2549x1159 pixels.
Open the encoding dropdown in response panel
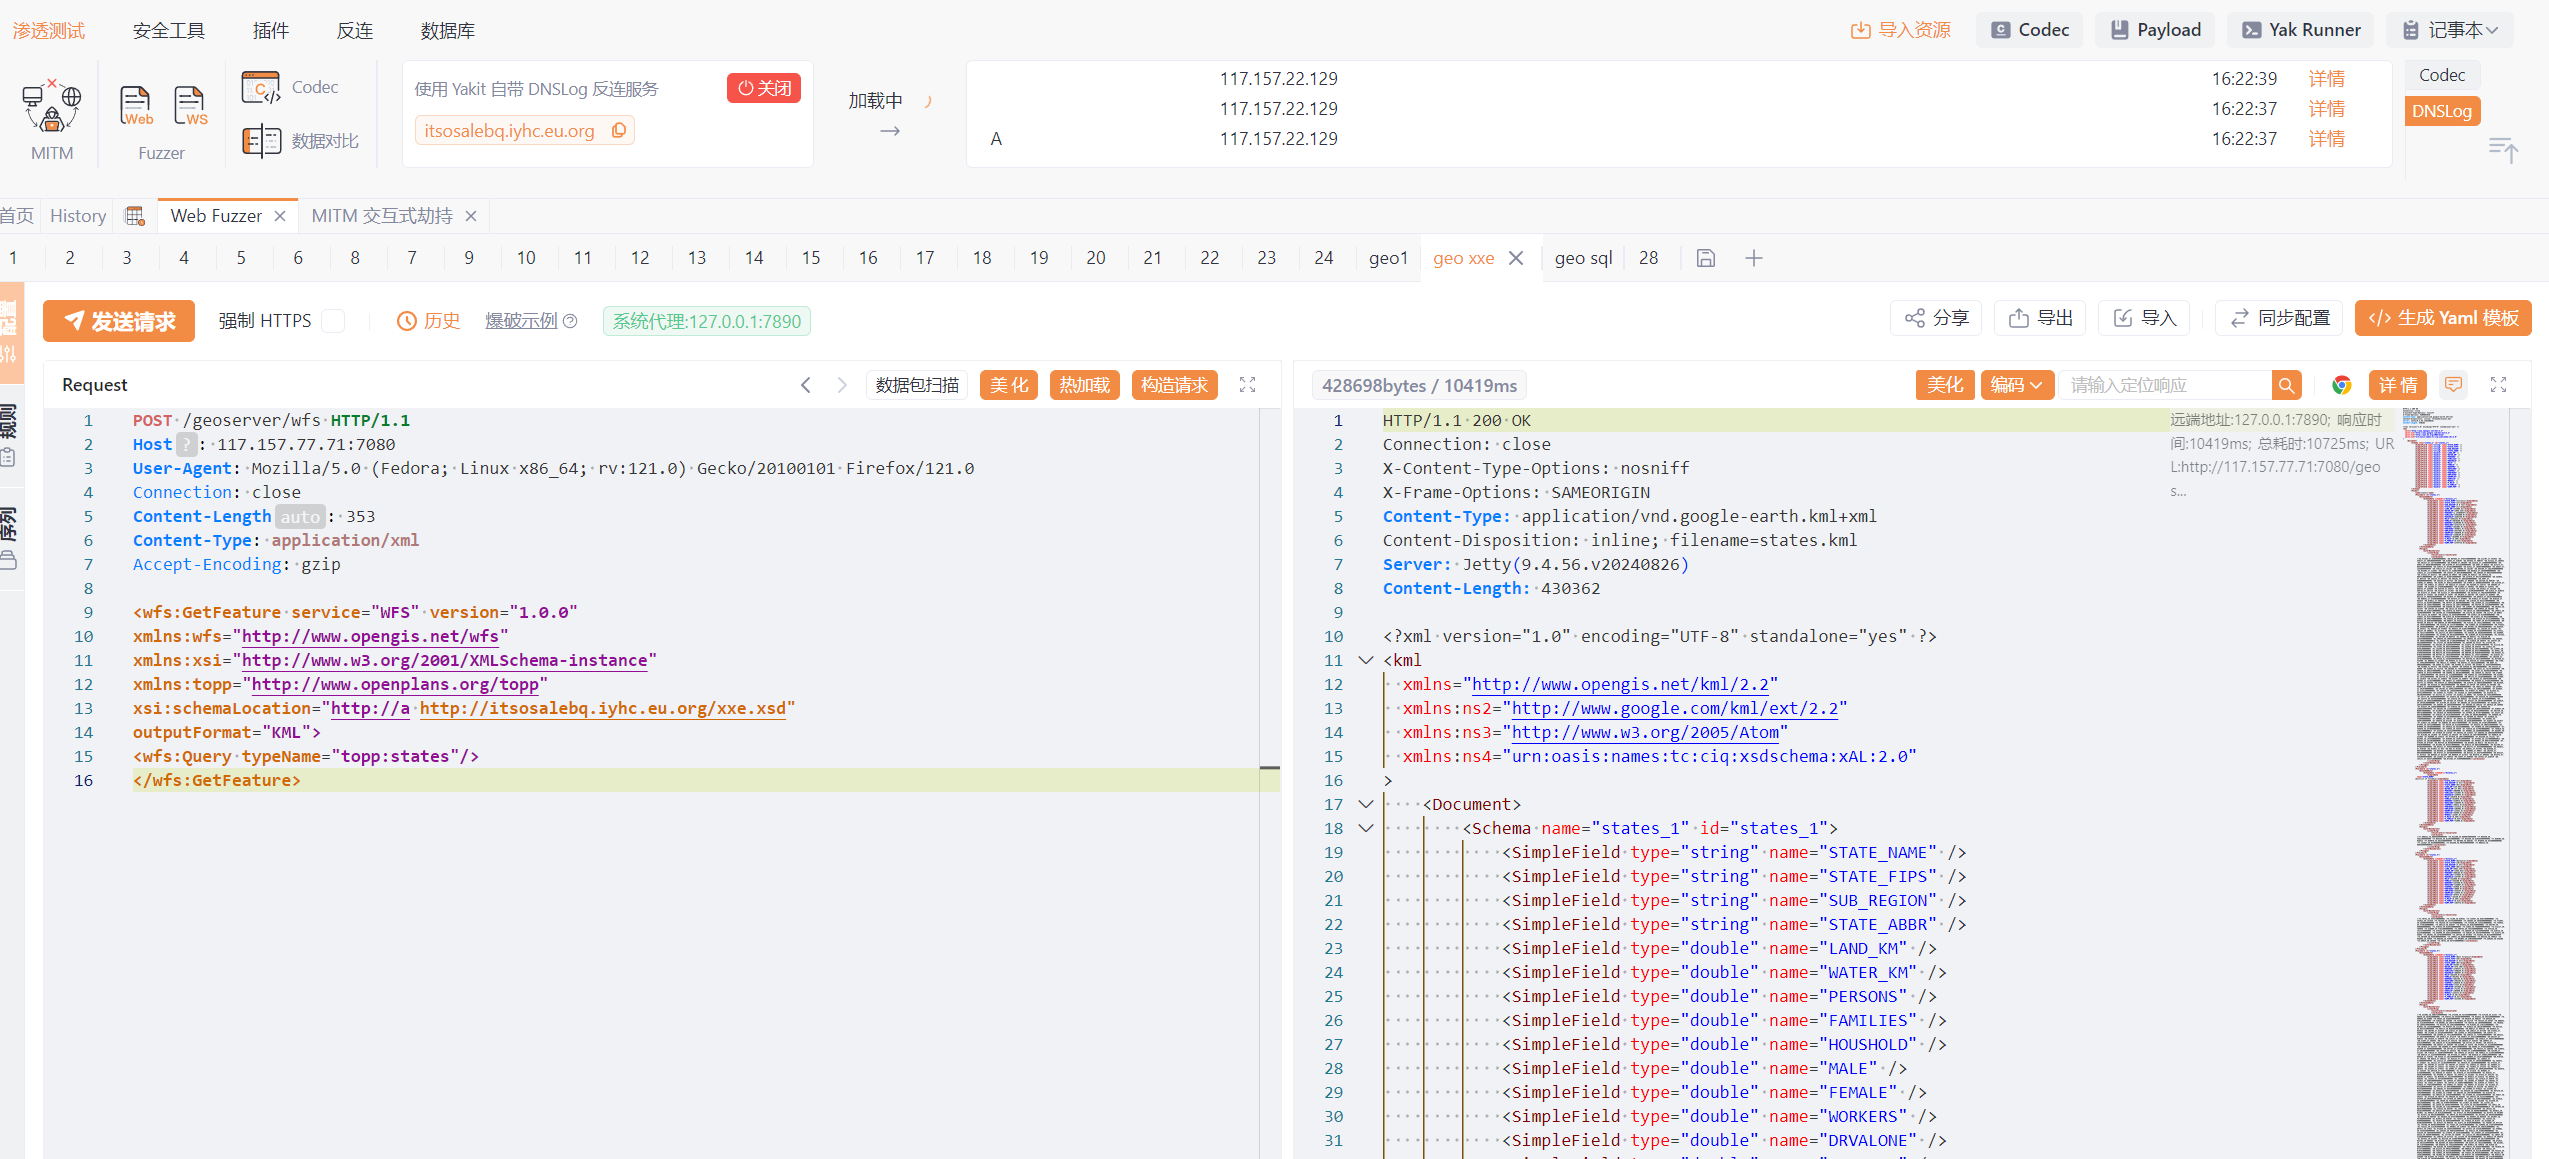2016,385
